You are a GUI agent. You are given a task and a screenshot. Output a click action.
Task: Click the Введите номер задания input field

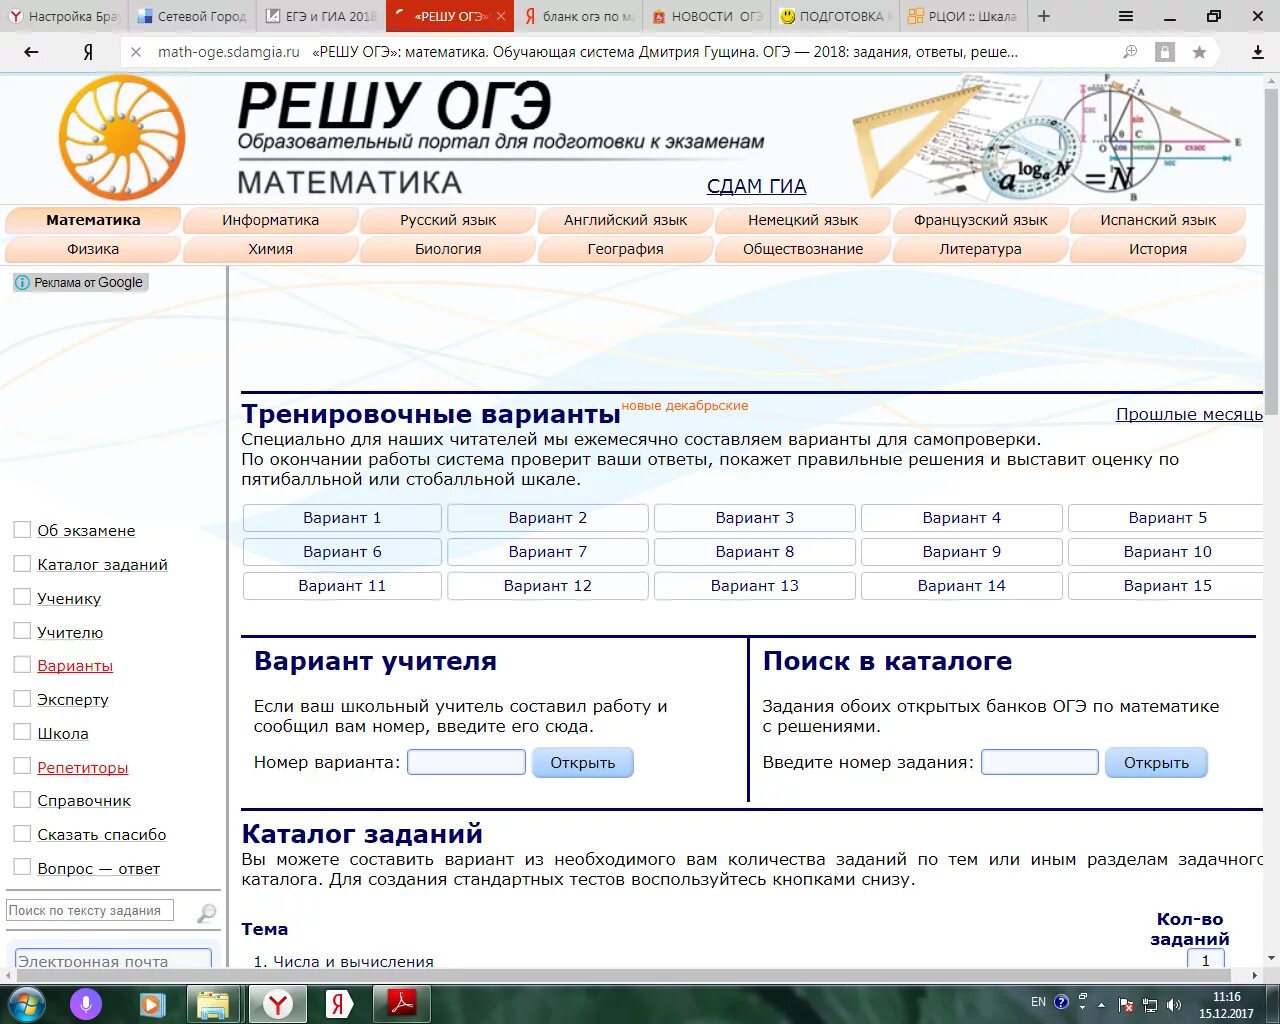pyautogui.click(x=1040, y=762)
